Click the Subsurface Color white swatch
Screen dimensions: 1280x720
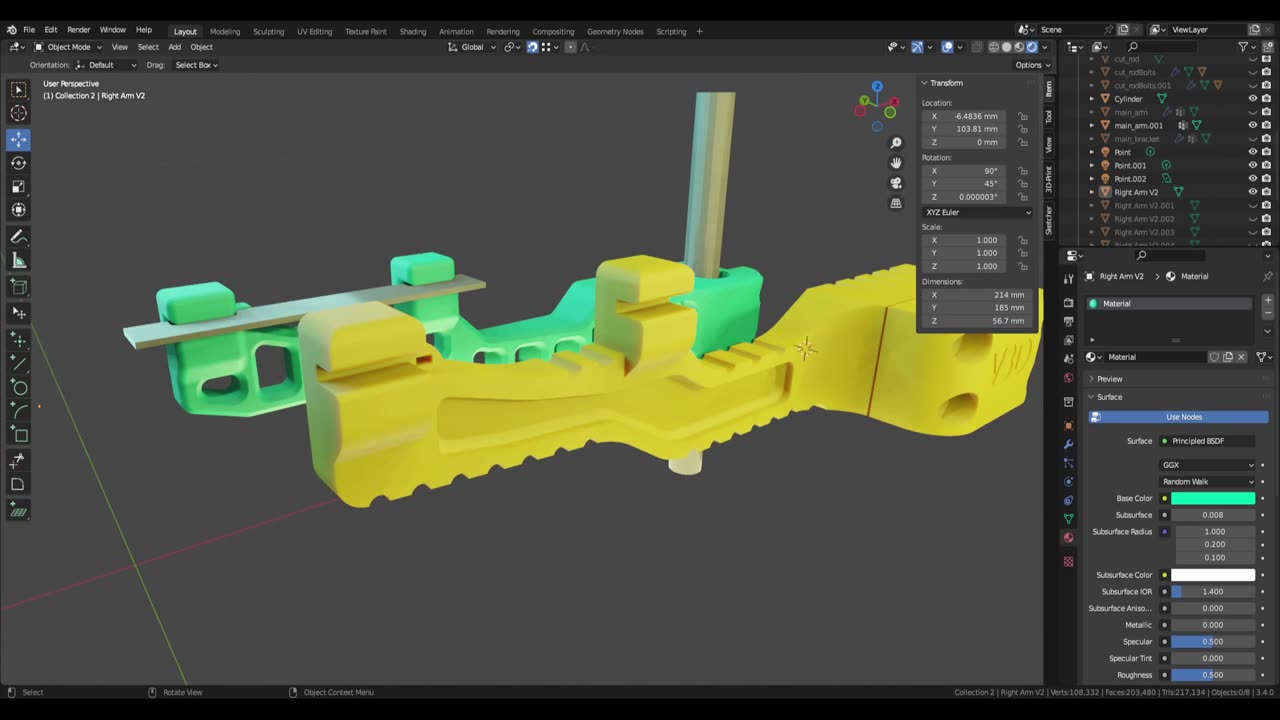point(1213,575)
